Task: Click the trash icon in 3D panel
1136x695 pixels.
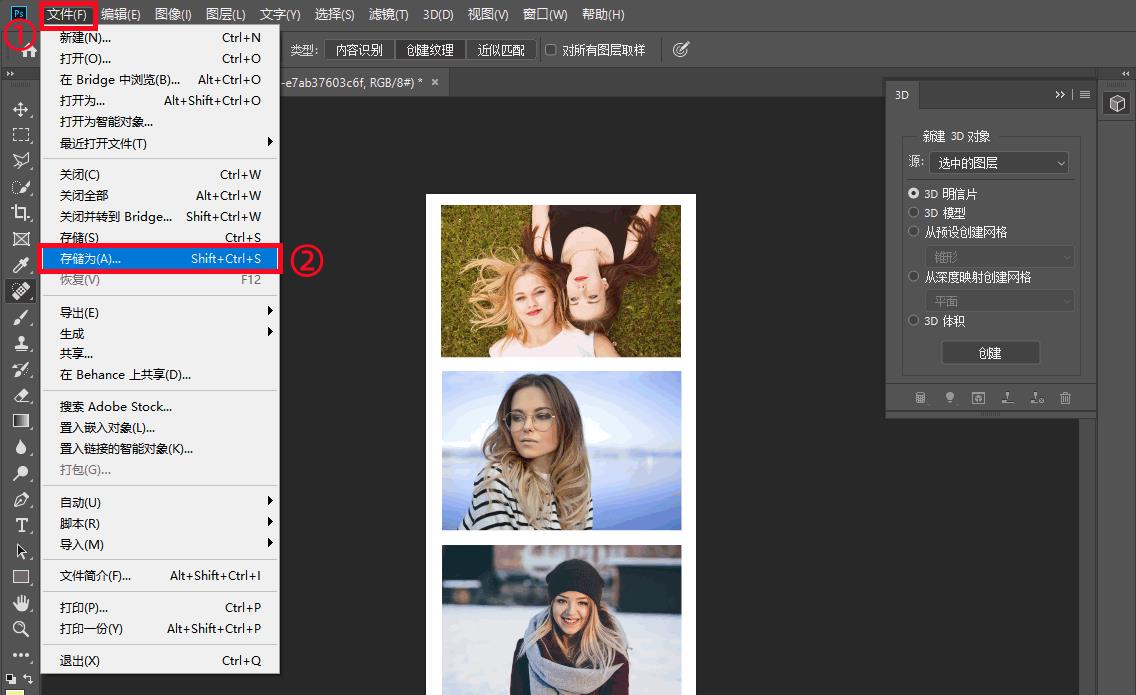Action: [1065, 398]
